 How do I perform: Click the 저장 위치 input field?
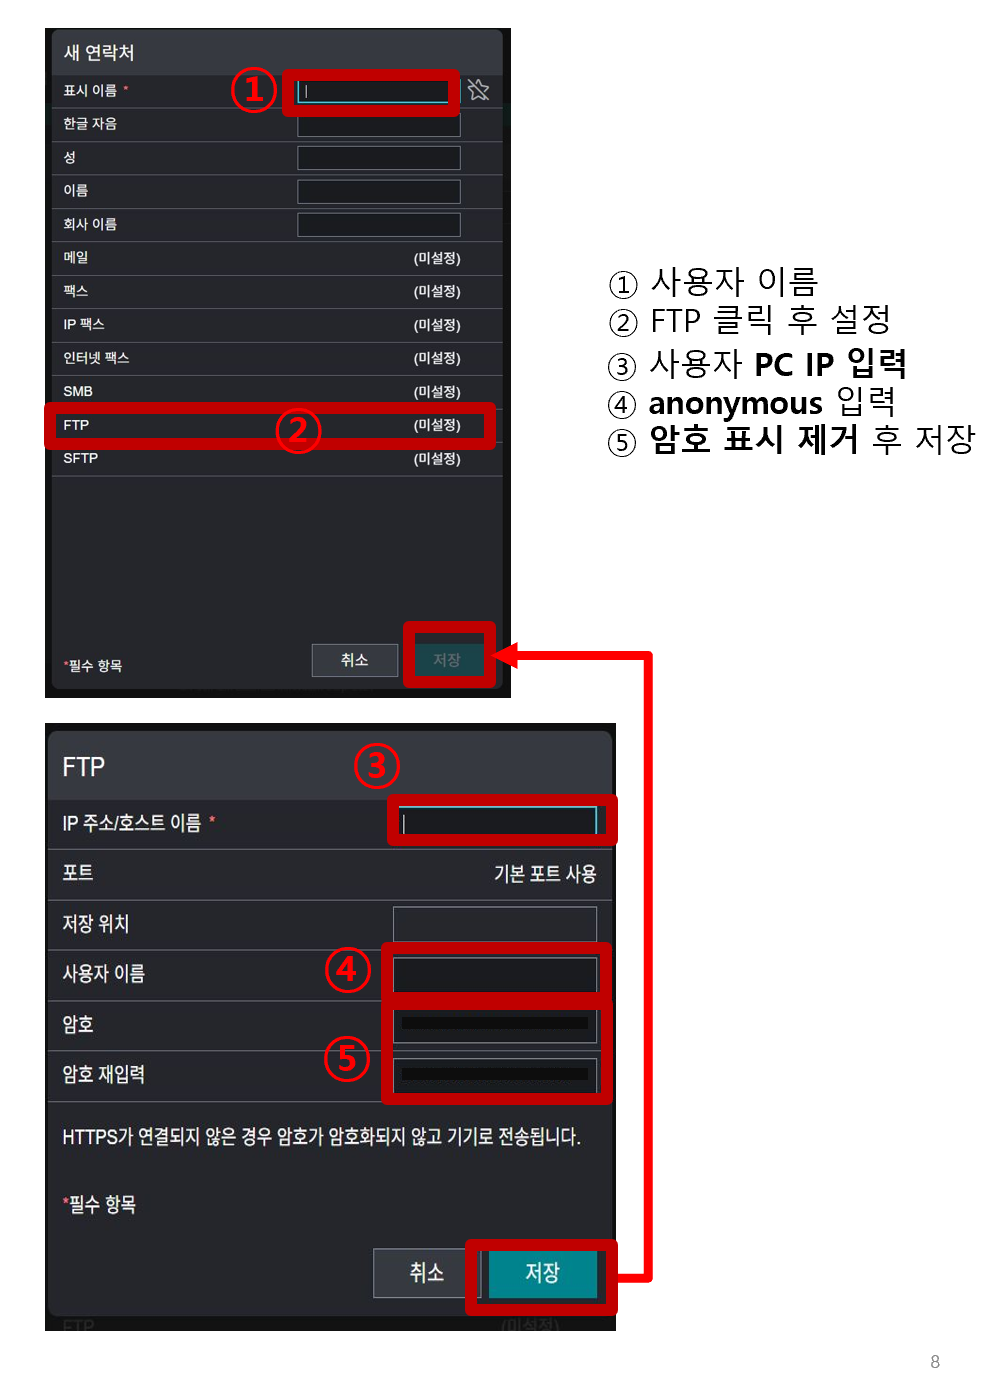pos(495,924)
